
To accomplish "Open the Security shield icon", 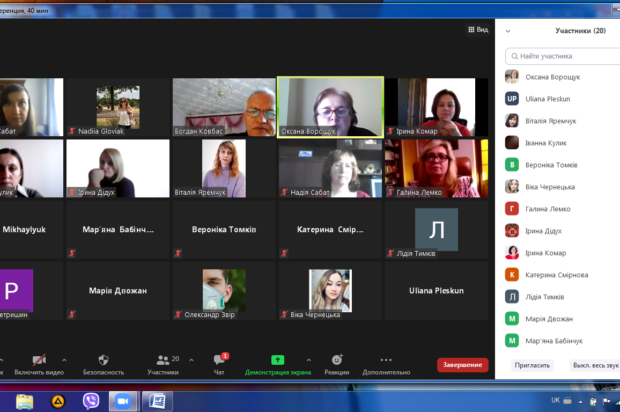I will (x=103, y=360).
